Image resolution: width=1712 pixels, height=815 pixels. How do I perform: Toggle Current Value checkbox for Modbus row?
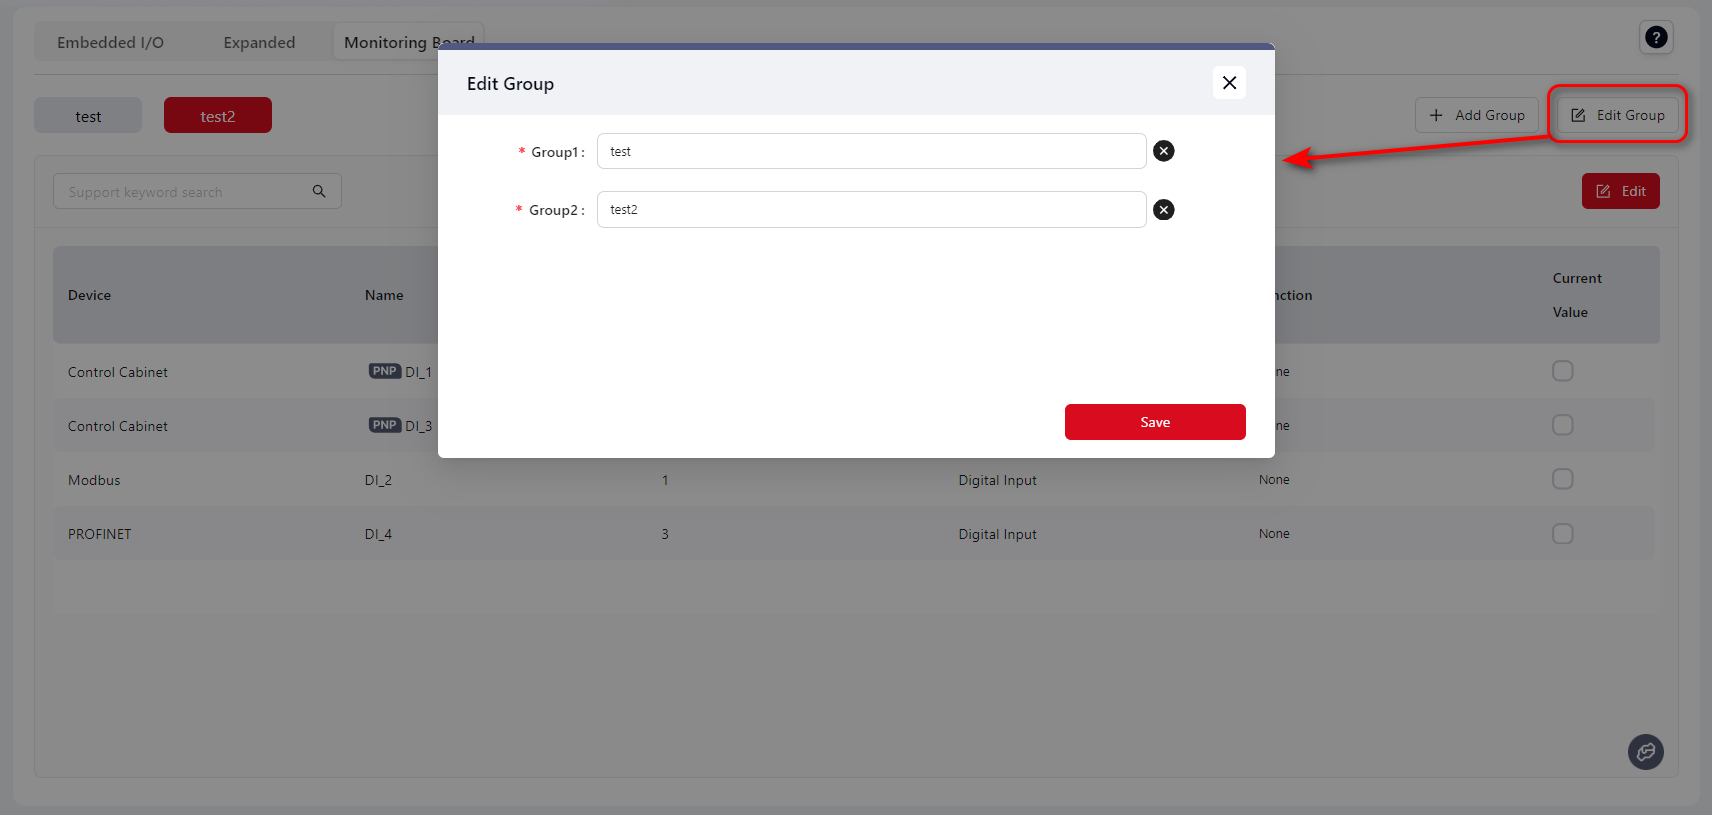click(1562, 479)
